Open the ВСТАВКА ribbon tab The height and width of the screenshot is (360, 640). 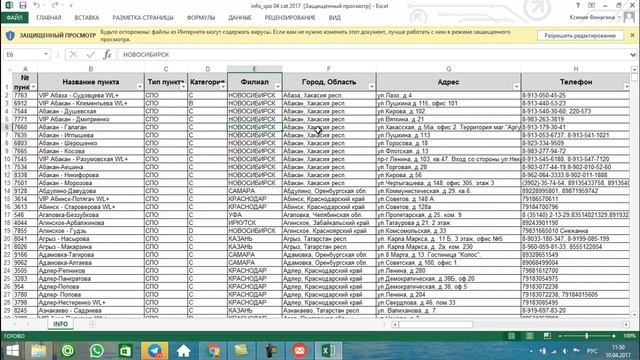click(87, 18)
